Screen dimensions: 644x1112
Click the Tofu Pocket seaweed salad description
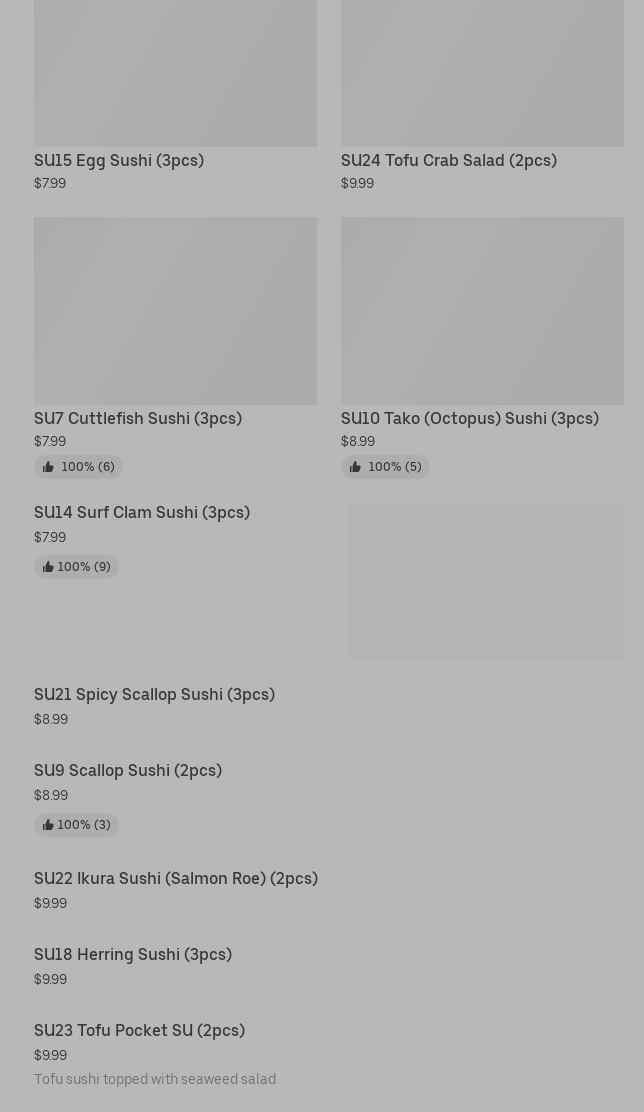click(x=155, y=1079)
